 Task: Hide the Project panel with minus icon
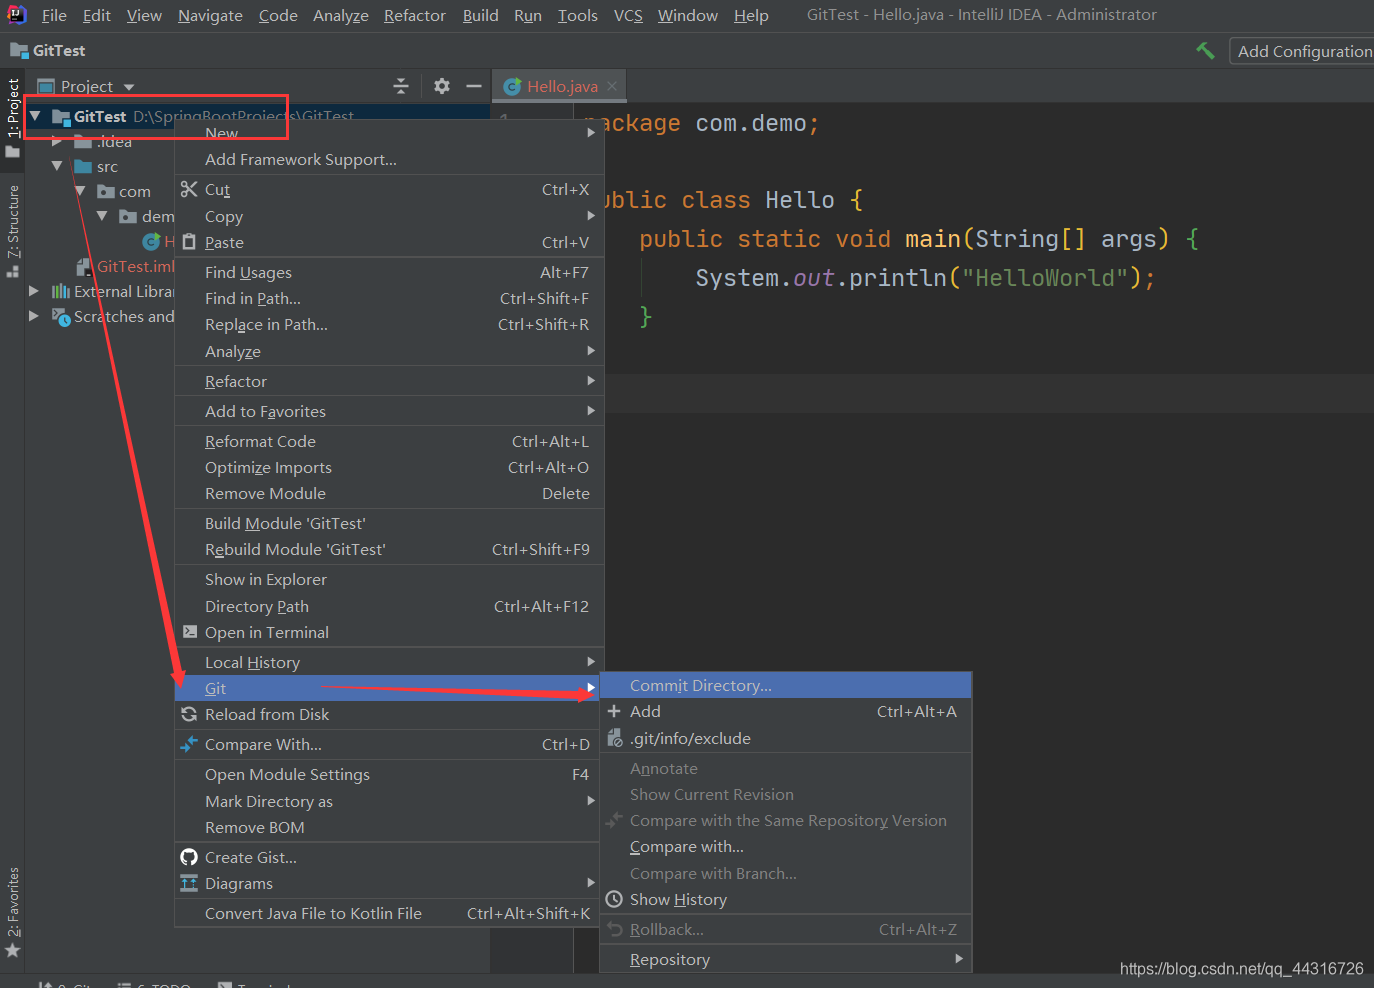474,86
